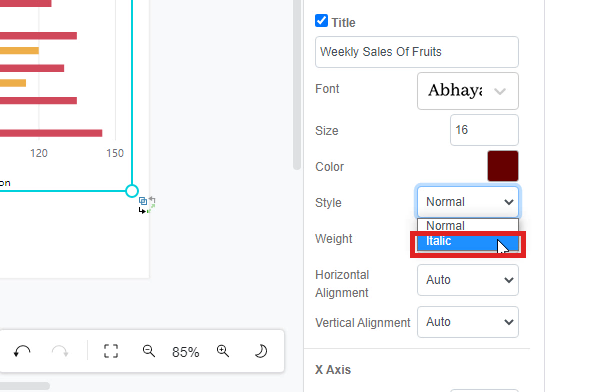Viewport: 599px width, 392px height.
Task: Click the X Axis section heading
Action: 333,370
